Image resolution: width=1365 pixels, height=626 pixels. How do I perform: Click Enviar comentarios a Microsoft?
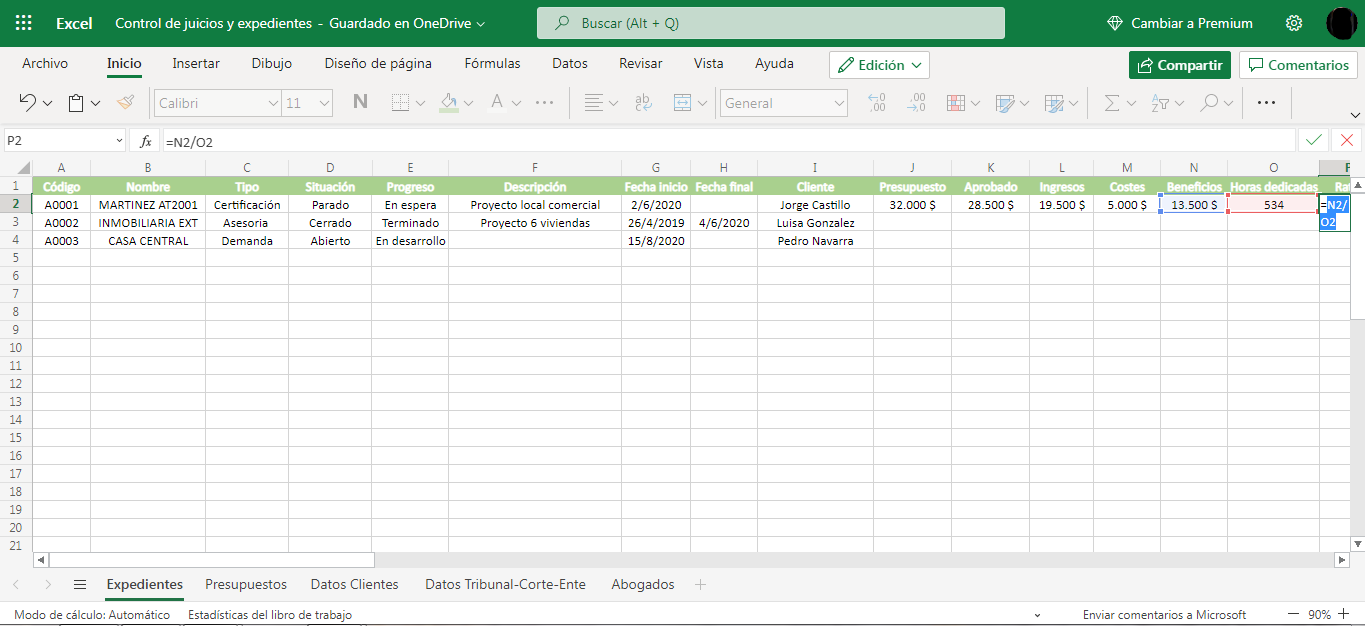[1164, 615]
